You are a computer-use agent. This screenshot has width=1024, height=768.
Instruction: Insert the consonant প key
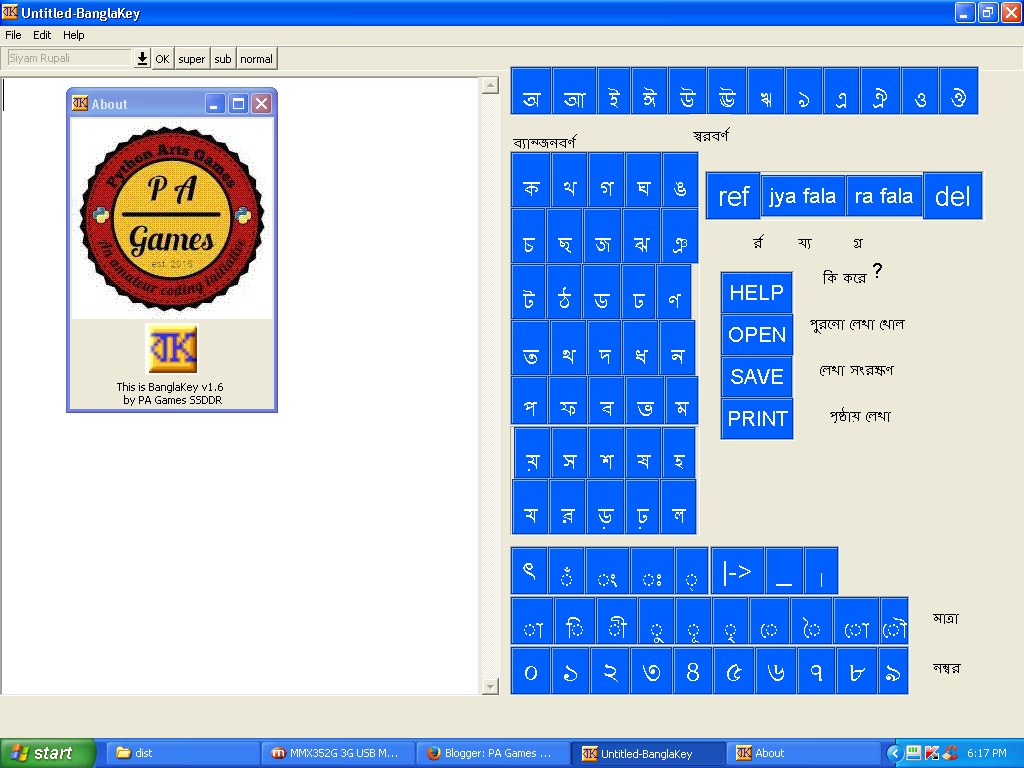[530, 400]
